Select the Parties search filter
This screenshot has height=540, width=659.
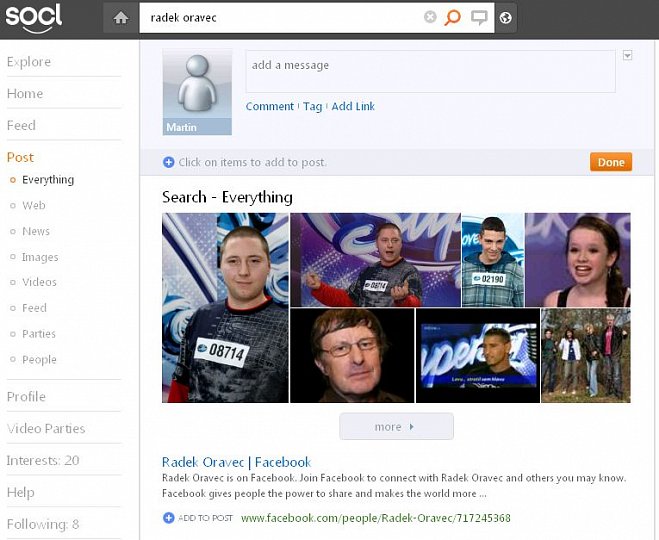pyautogui.click(x=39, y=334)
